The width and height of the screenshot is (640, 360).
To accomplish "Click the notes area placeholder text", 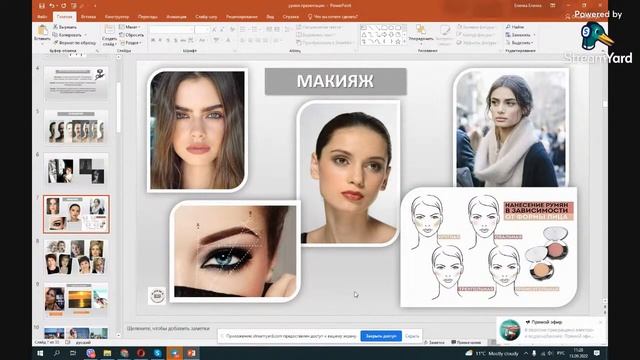I will coord(168,328).
